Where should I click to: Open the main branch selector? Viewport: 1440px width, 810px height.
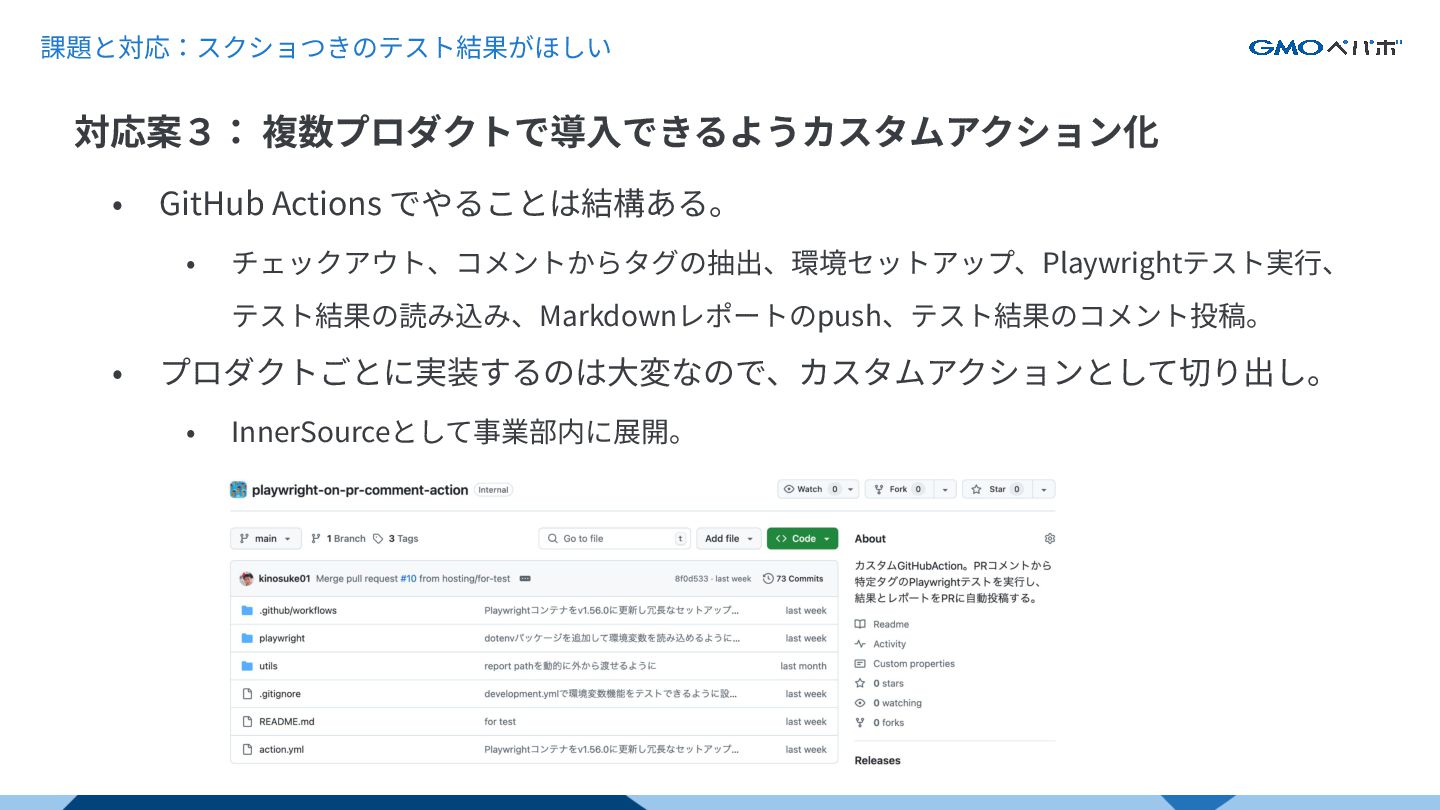(x=266, y=538)
